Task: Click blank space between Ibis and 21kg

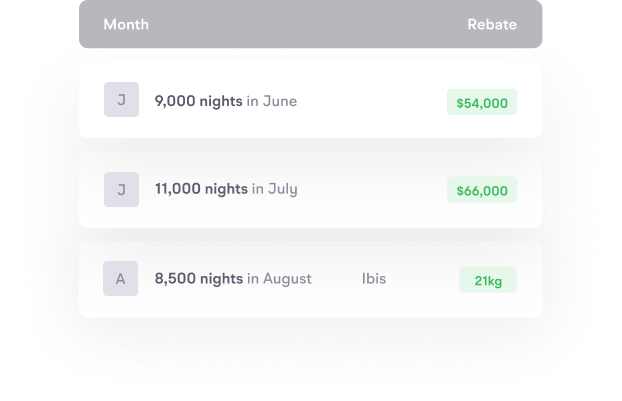Action: tap(422, 279)
